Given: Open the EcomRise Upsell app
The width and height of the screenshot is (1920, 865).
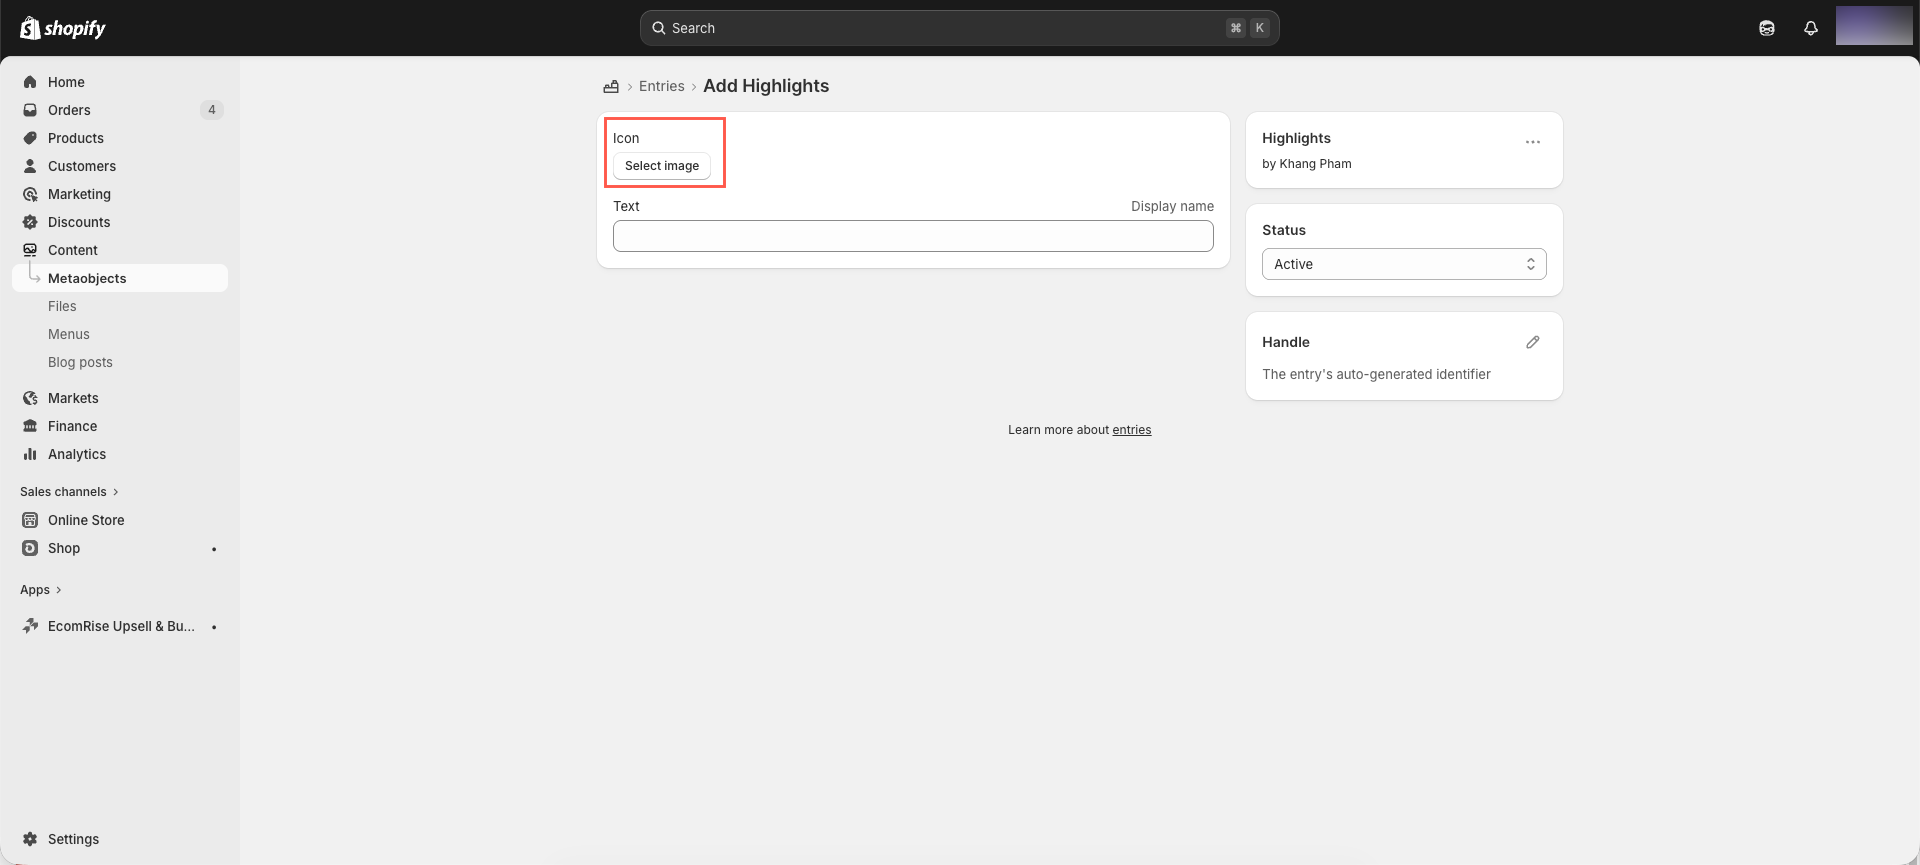Looking at the screenshot, I should pos(120,626).
